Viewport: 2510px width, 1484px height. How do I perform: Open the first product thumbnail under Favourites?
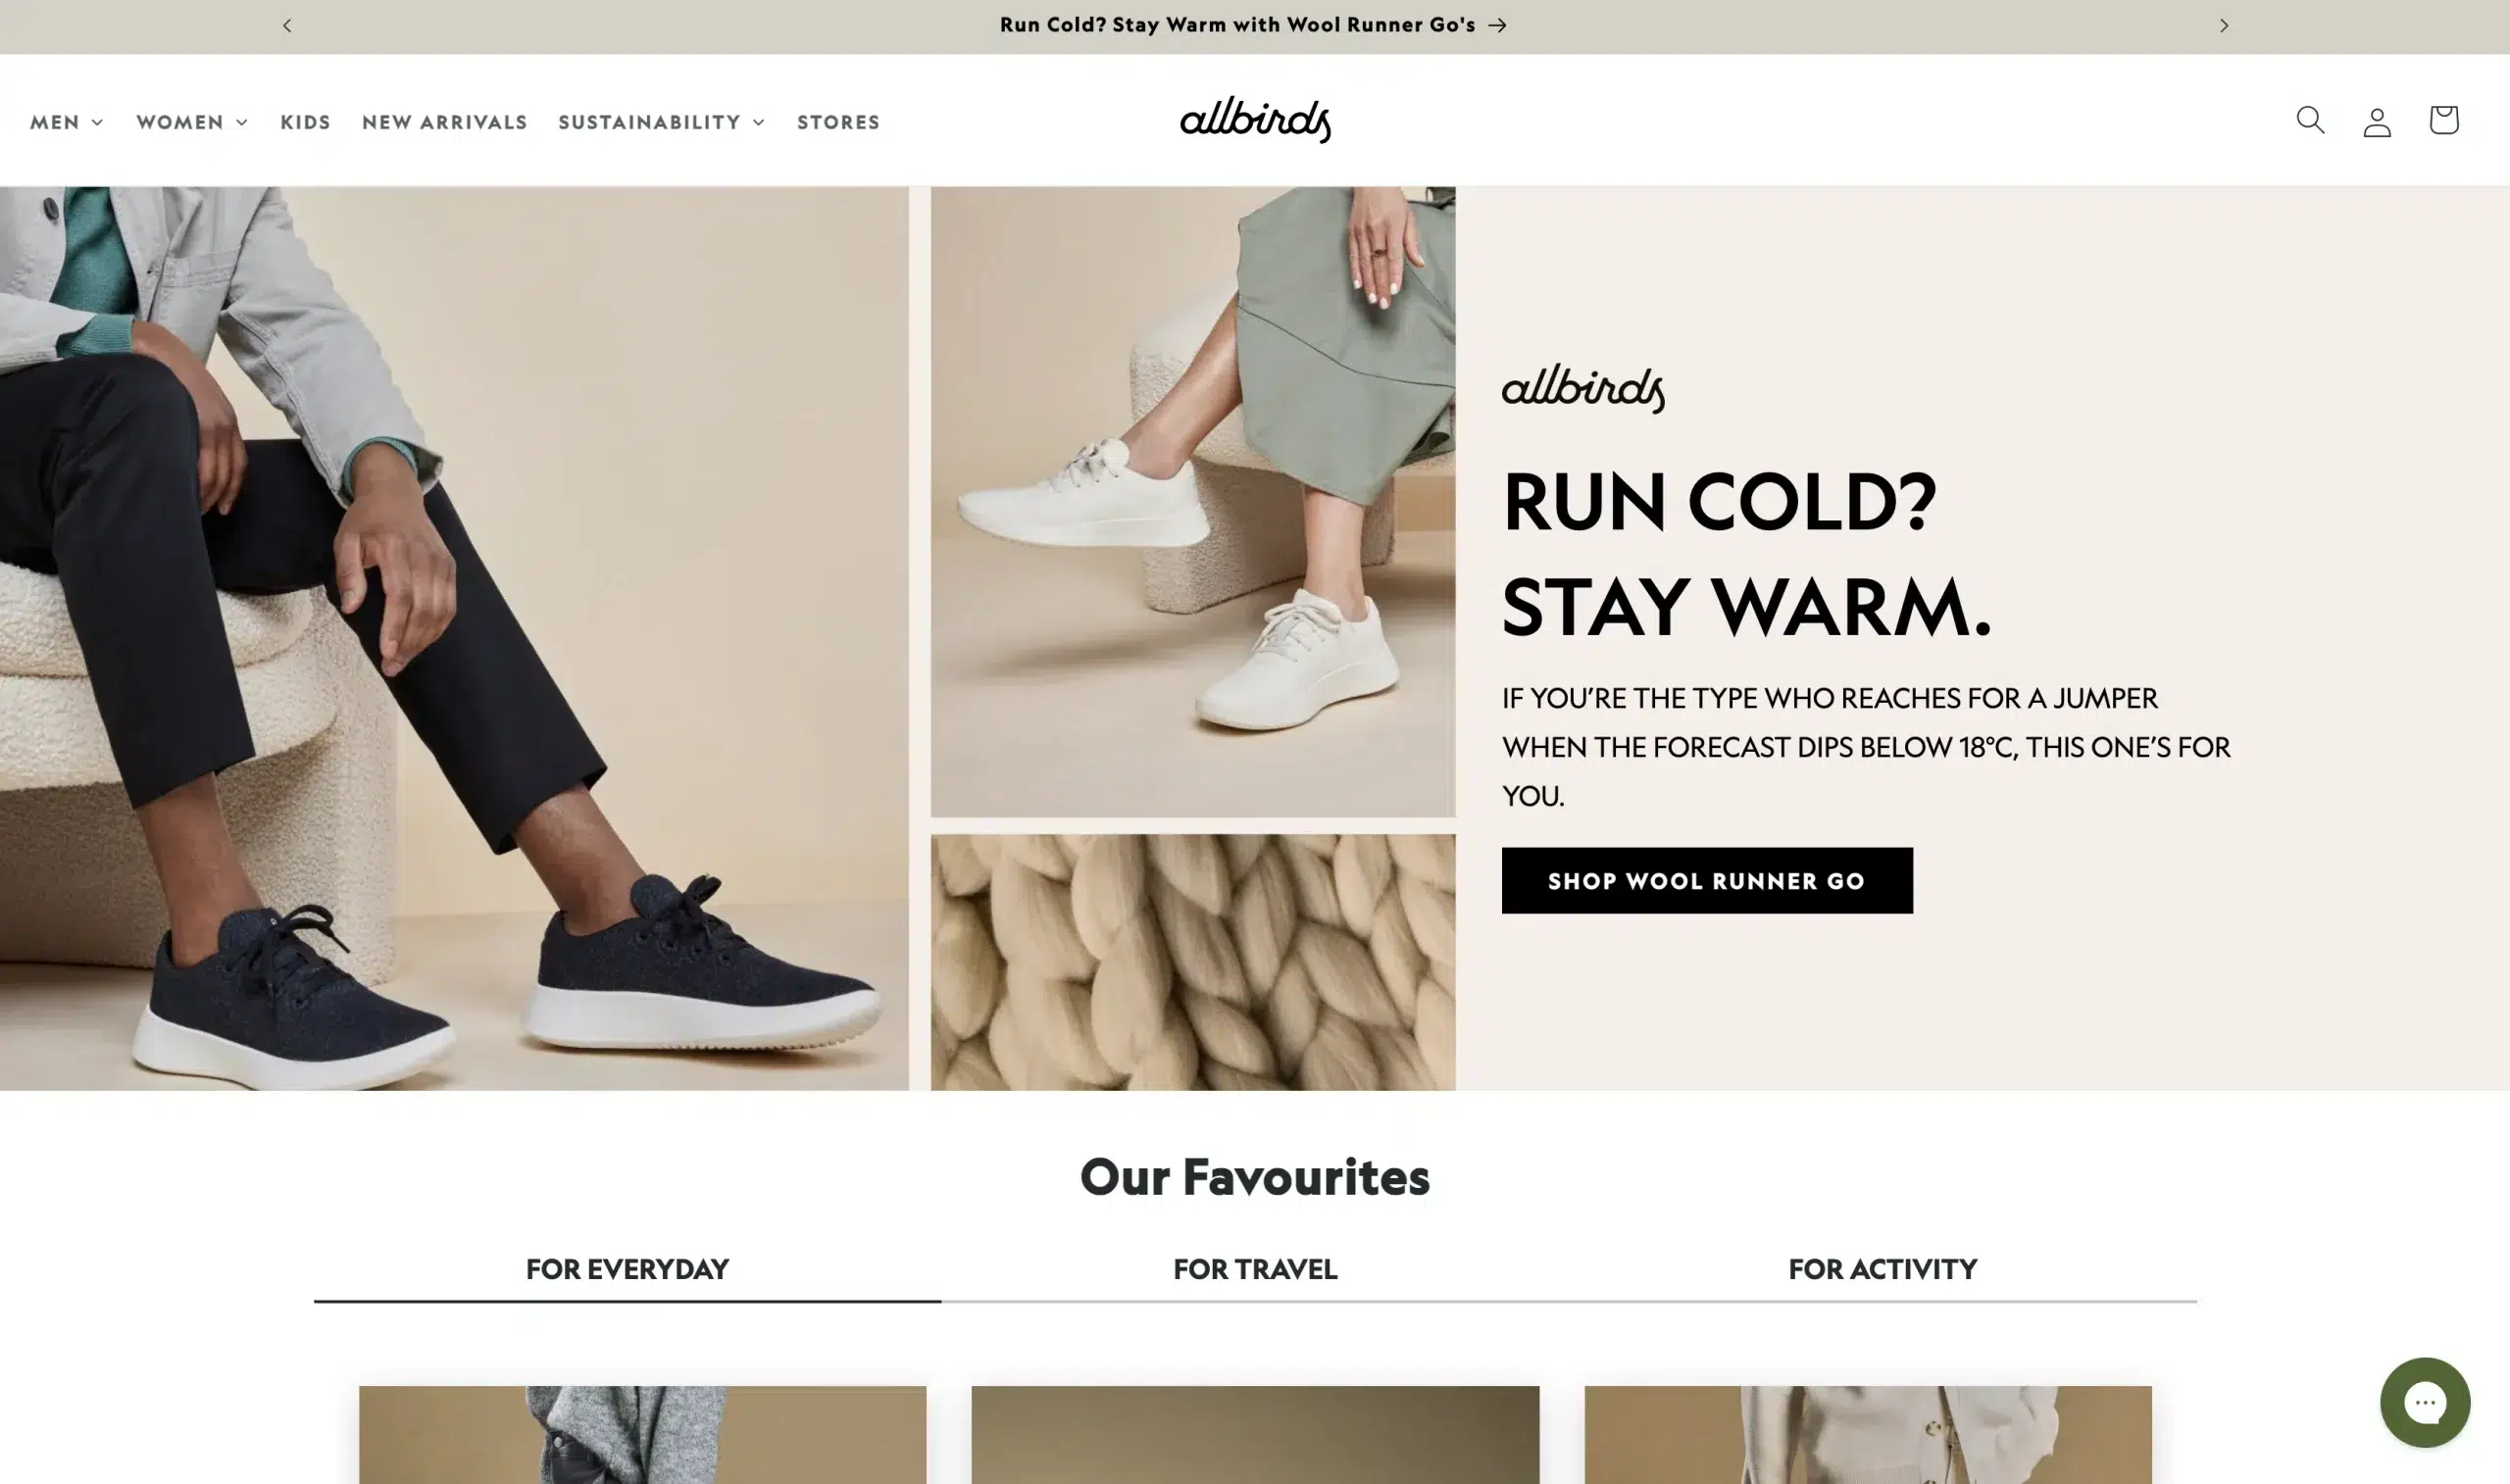pos(642,1434)
